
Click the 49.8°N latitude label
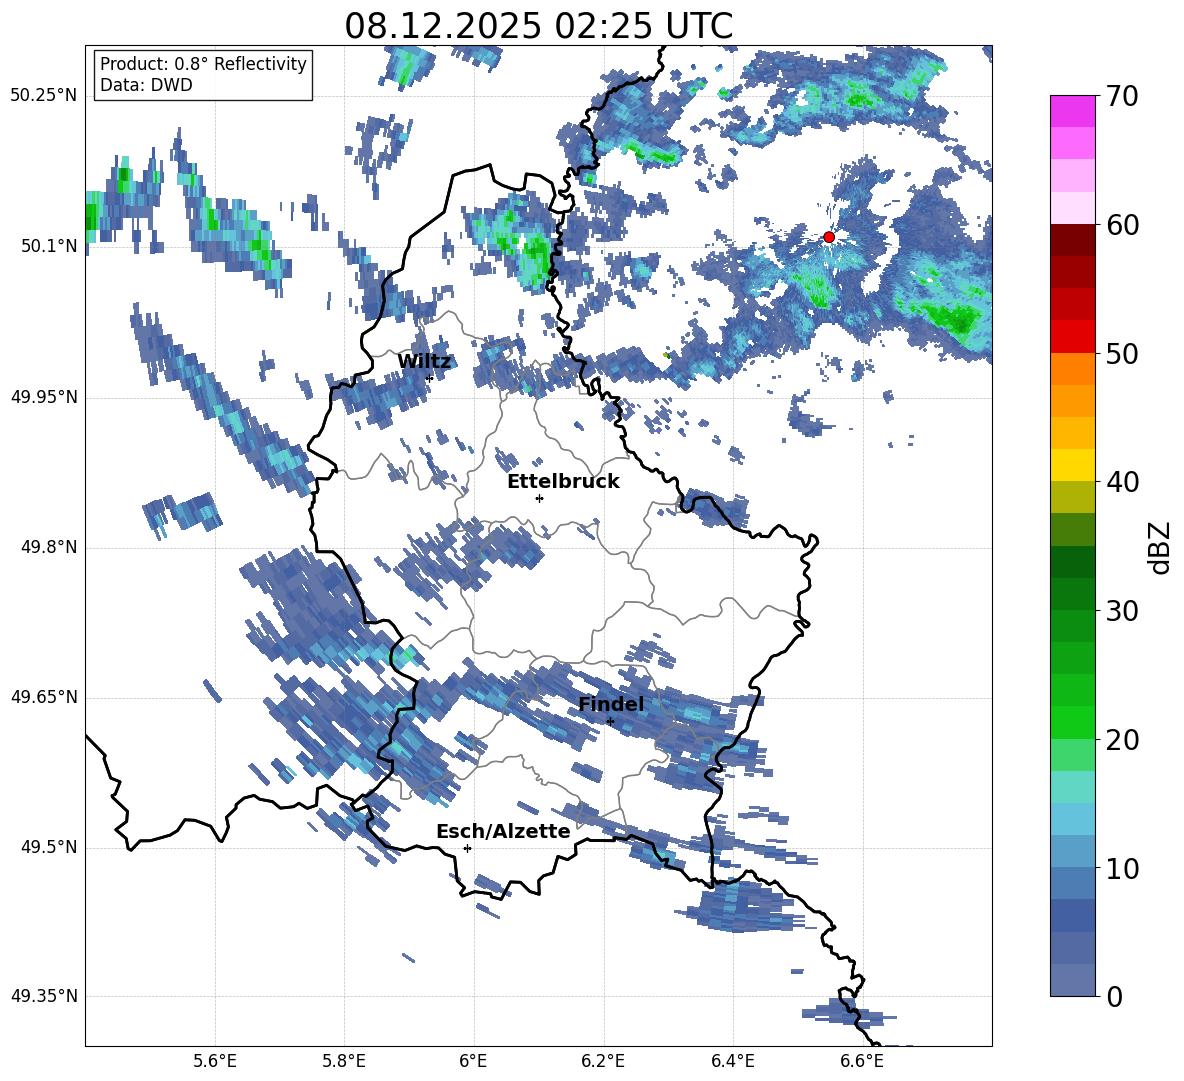(x=49, y=547)
